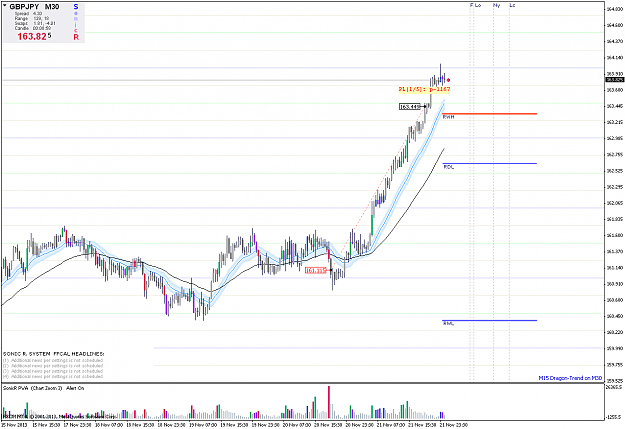
Task: Click the 15 Nov 2013 time axis label
Action: (14, 425)
